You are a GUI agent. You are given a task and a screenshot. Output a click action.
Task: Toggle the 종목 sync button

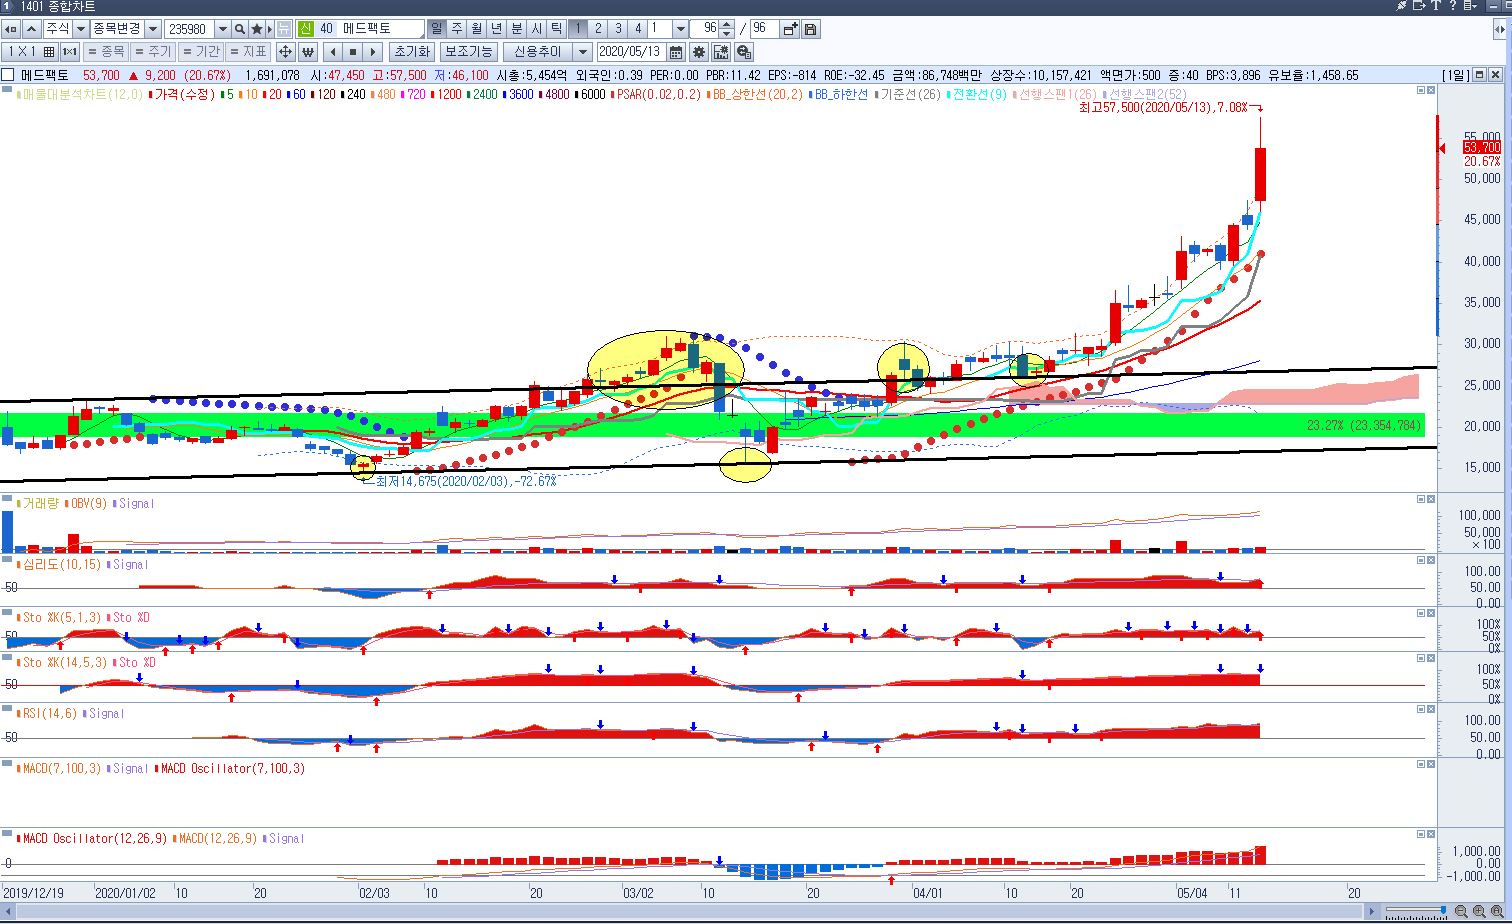[x=105, y=52]
